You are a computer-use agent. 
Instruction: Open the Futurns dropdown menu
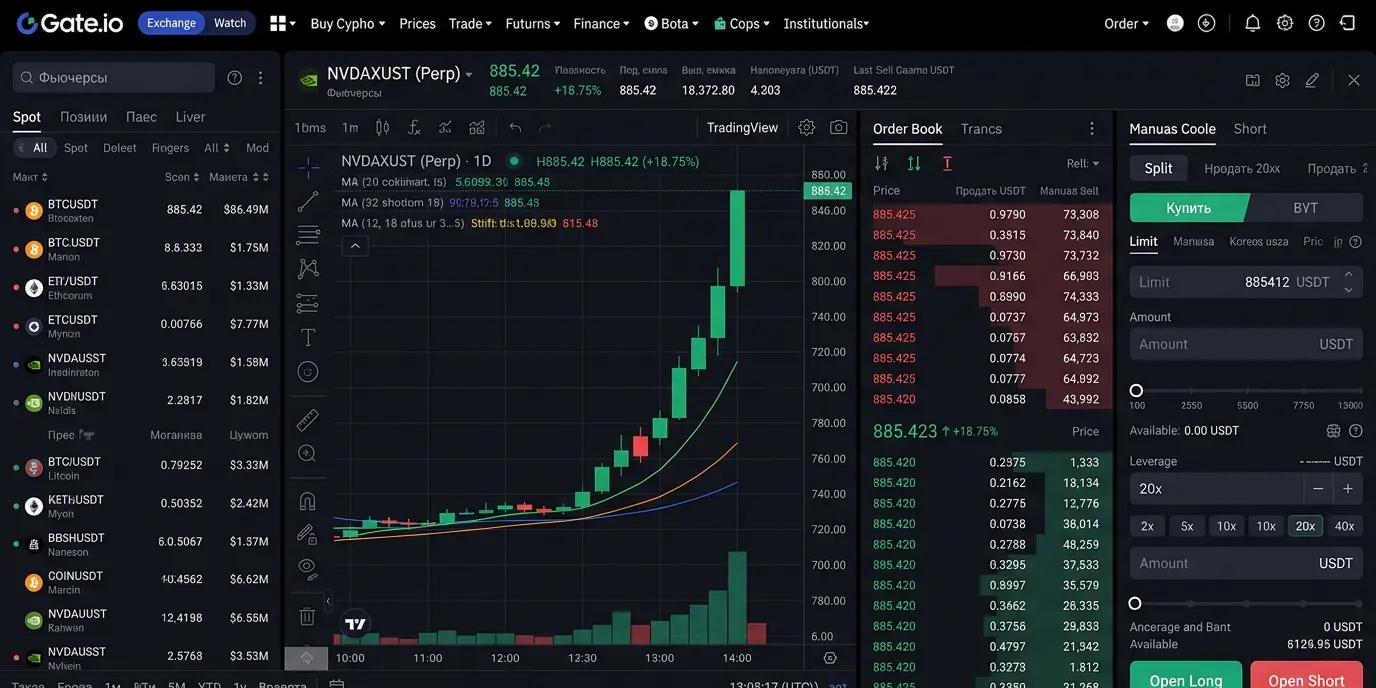[533, 23]
